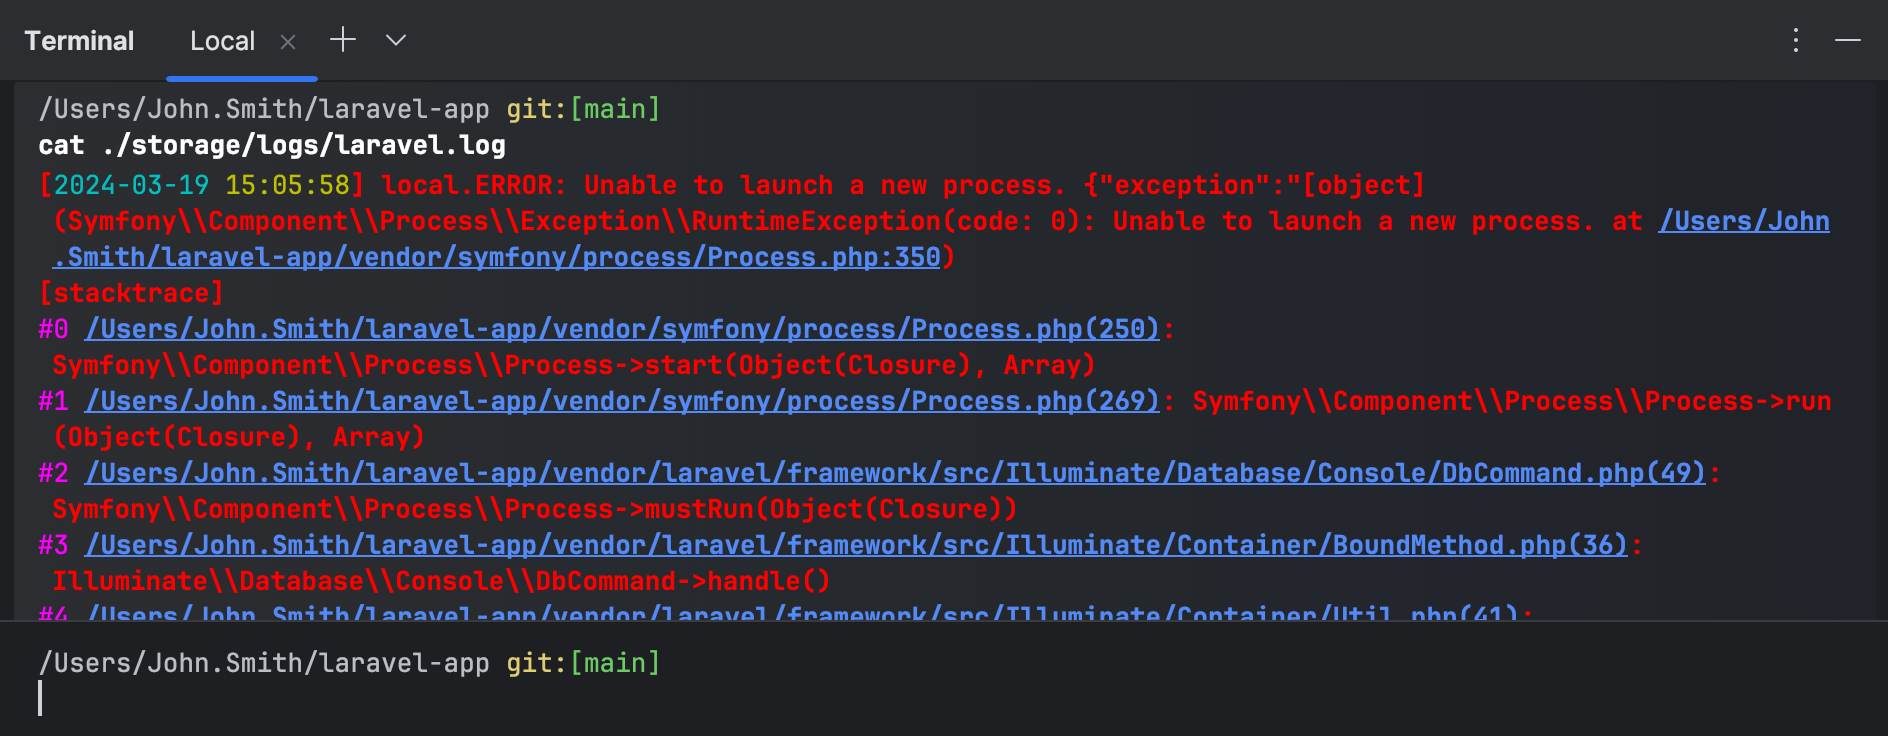Open BoundMethod.php(36) stack frame link
1888x736 pixels.
pos(856,545)
